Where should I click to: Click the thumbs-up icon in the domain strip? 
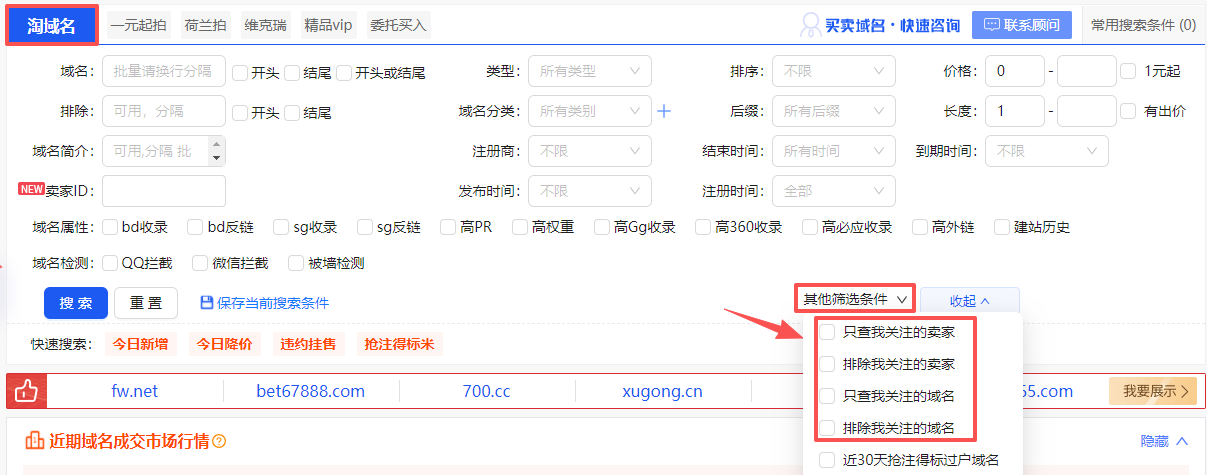point(26,391)
